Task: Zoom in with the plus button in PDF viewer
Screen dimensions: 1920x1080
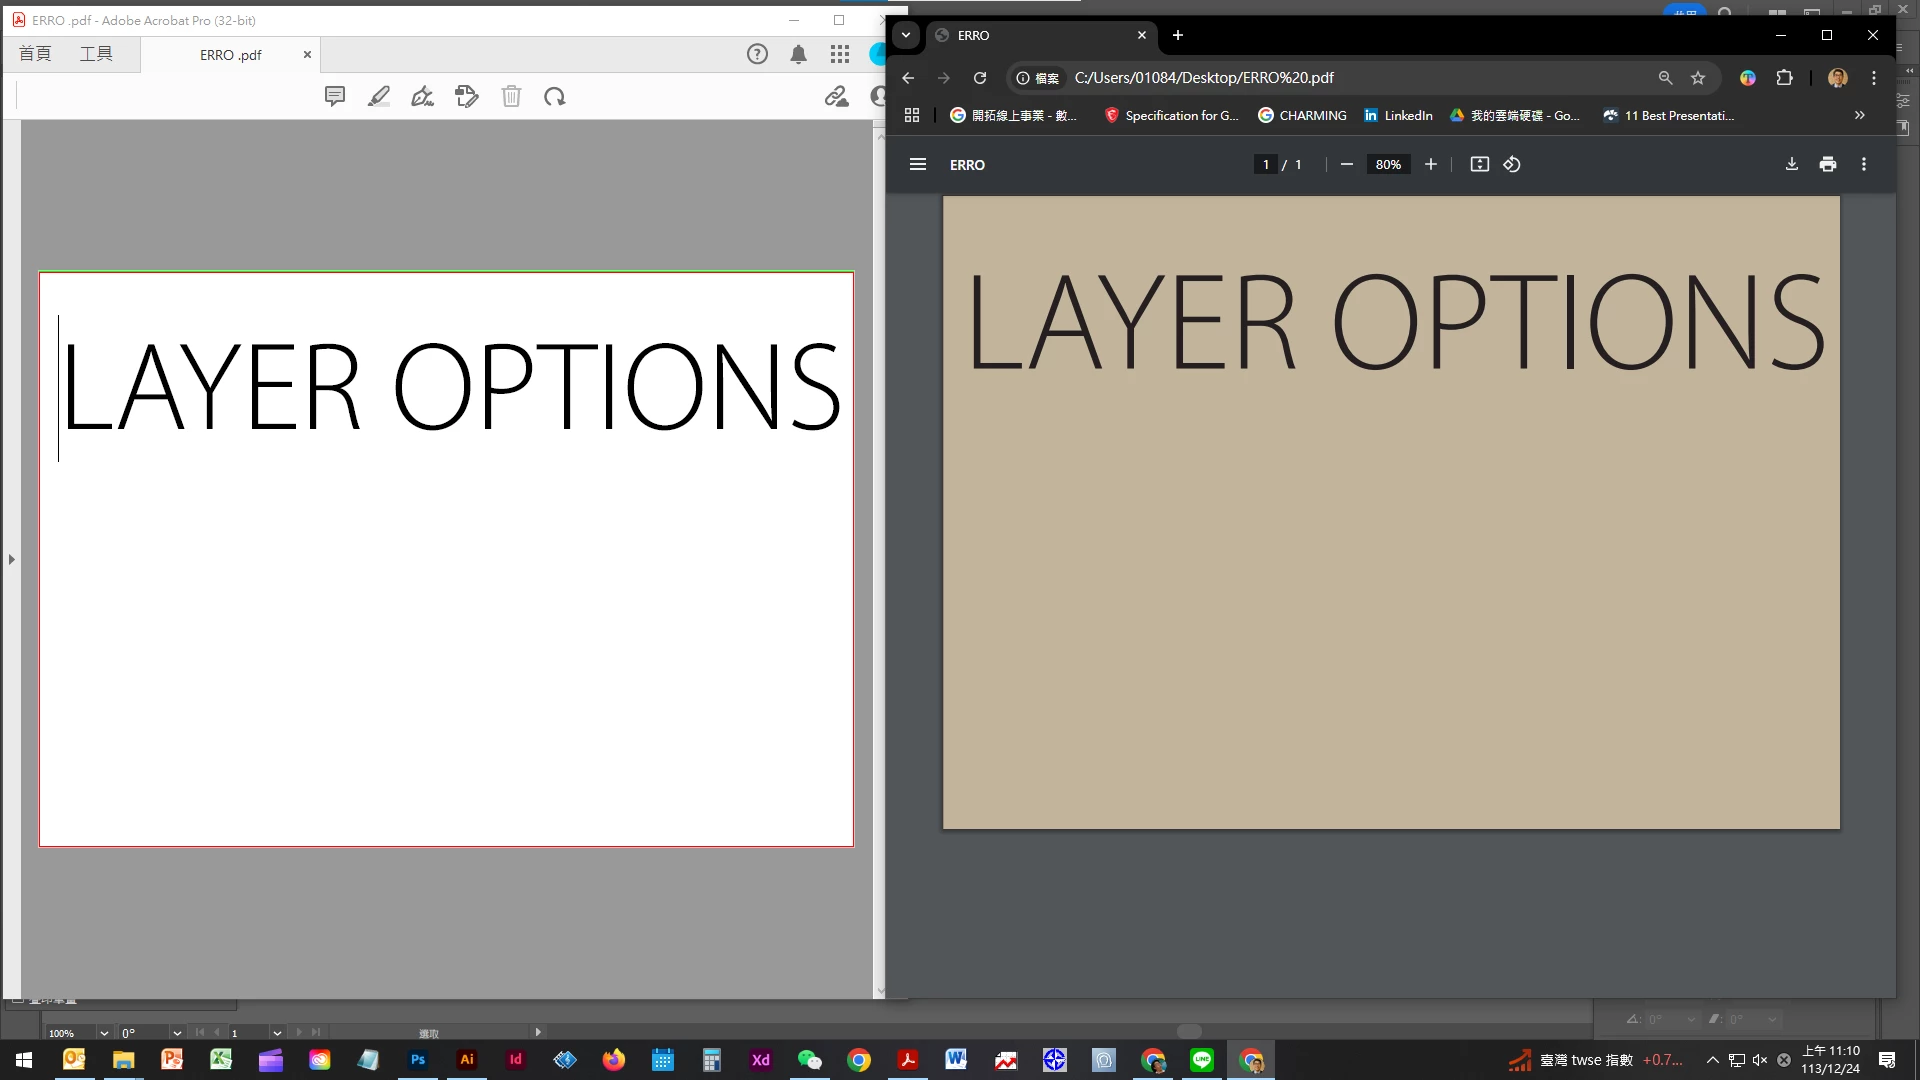Action: coord(1431,164)
